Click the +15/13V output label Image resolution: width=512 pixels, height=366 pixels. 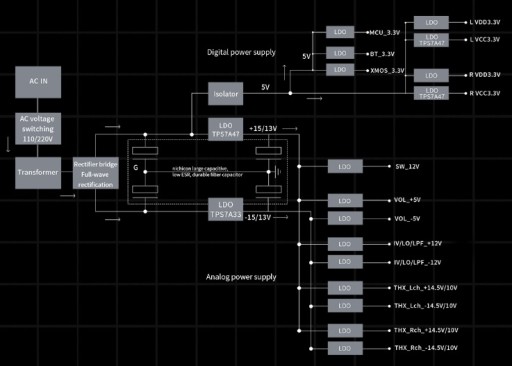[x=263, y=129]
